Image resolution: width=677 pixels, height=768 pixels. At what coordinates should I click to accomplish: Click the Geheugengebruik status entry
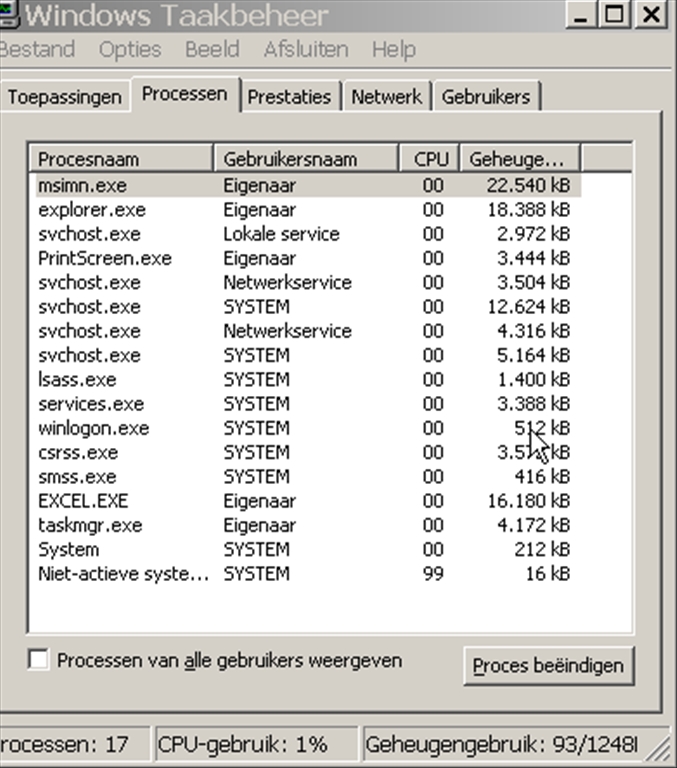502,744
